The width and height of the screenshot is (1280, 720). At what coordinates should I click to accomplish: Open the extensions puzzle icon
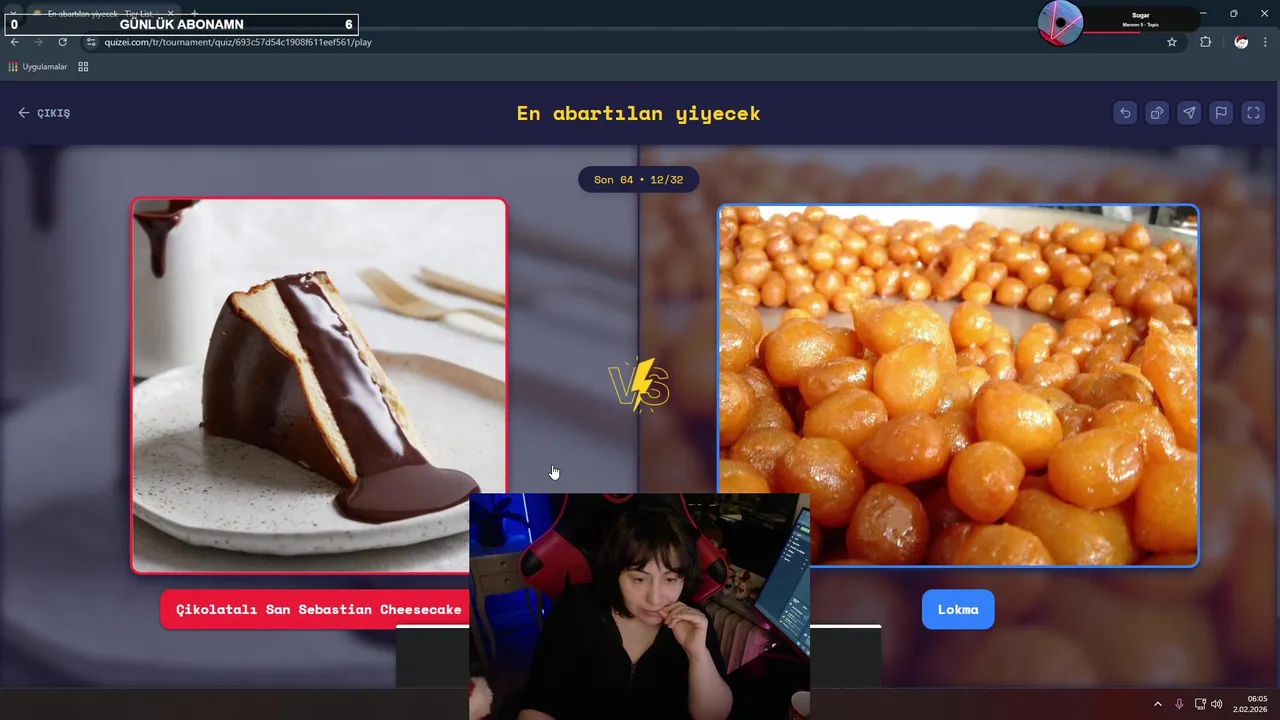(x=1205, y=42)
